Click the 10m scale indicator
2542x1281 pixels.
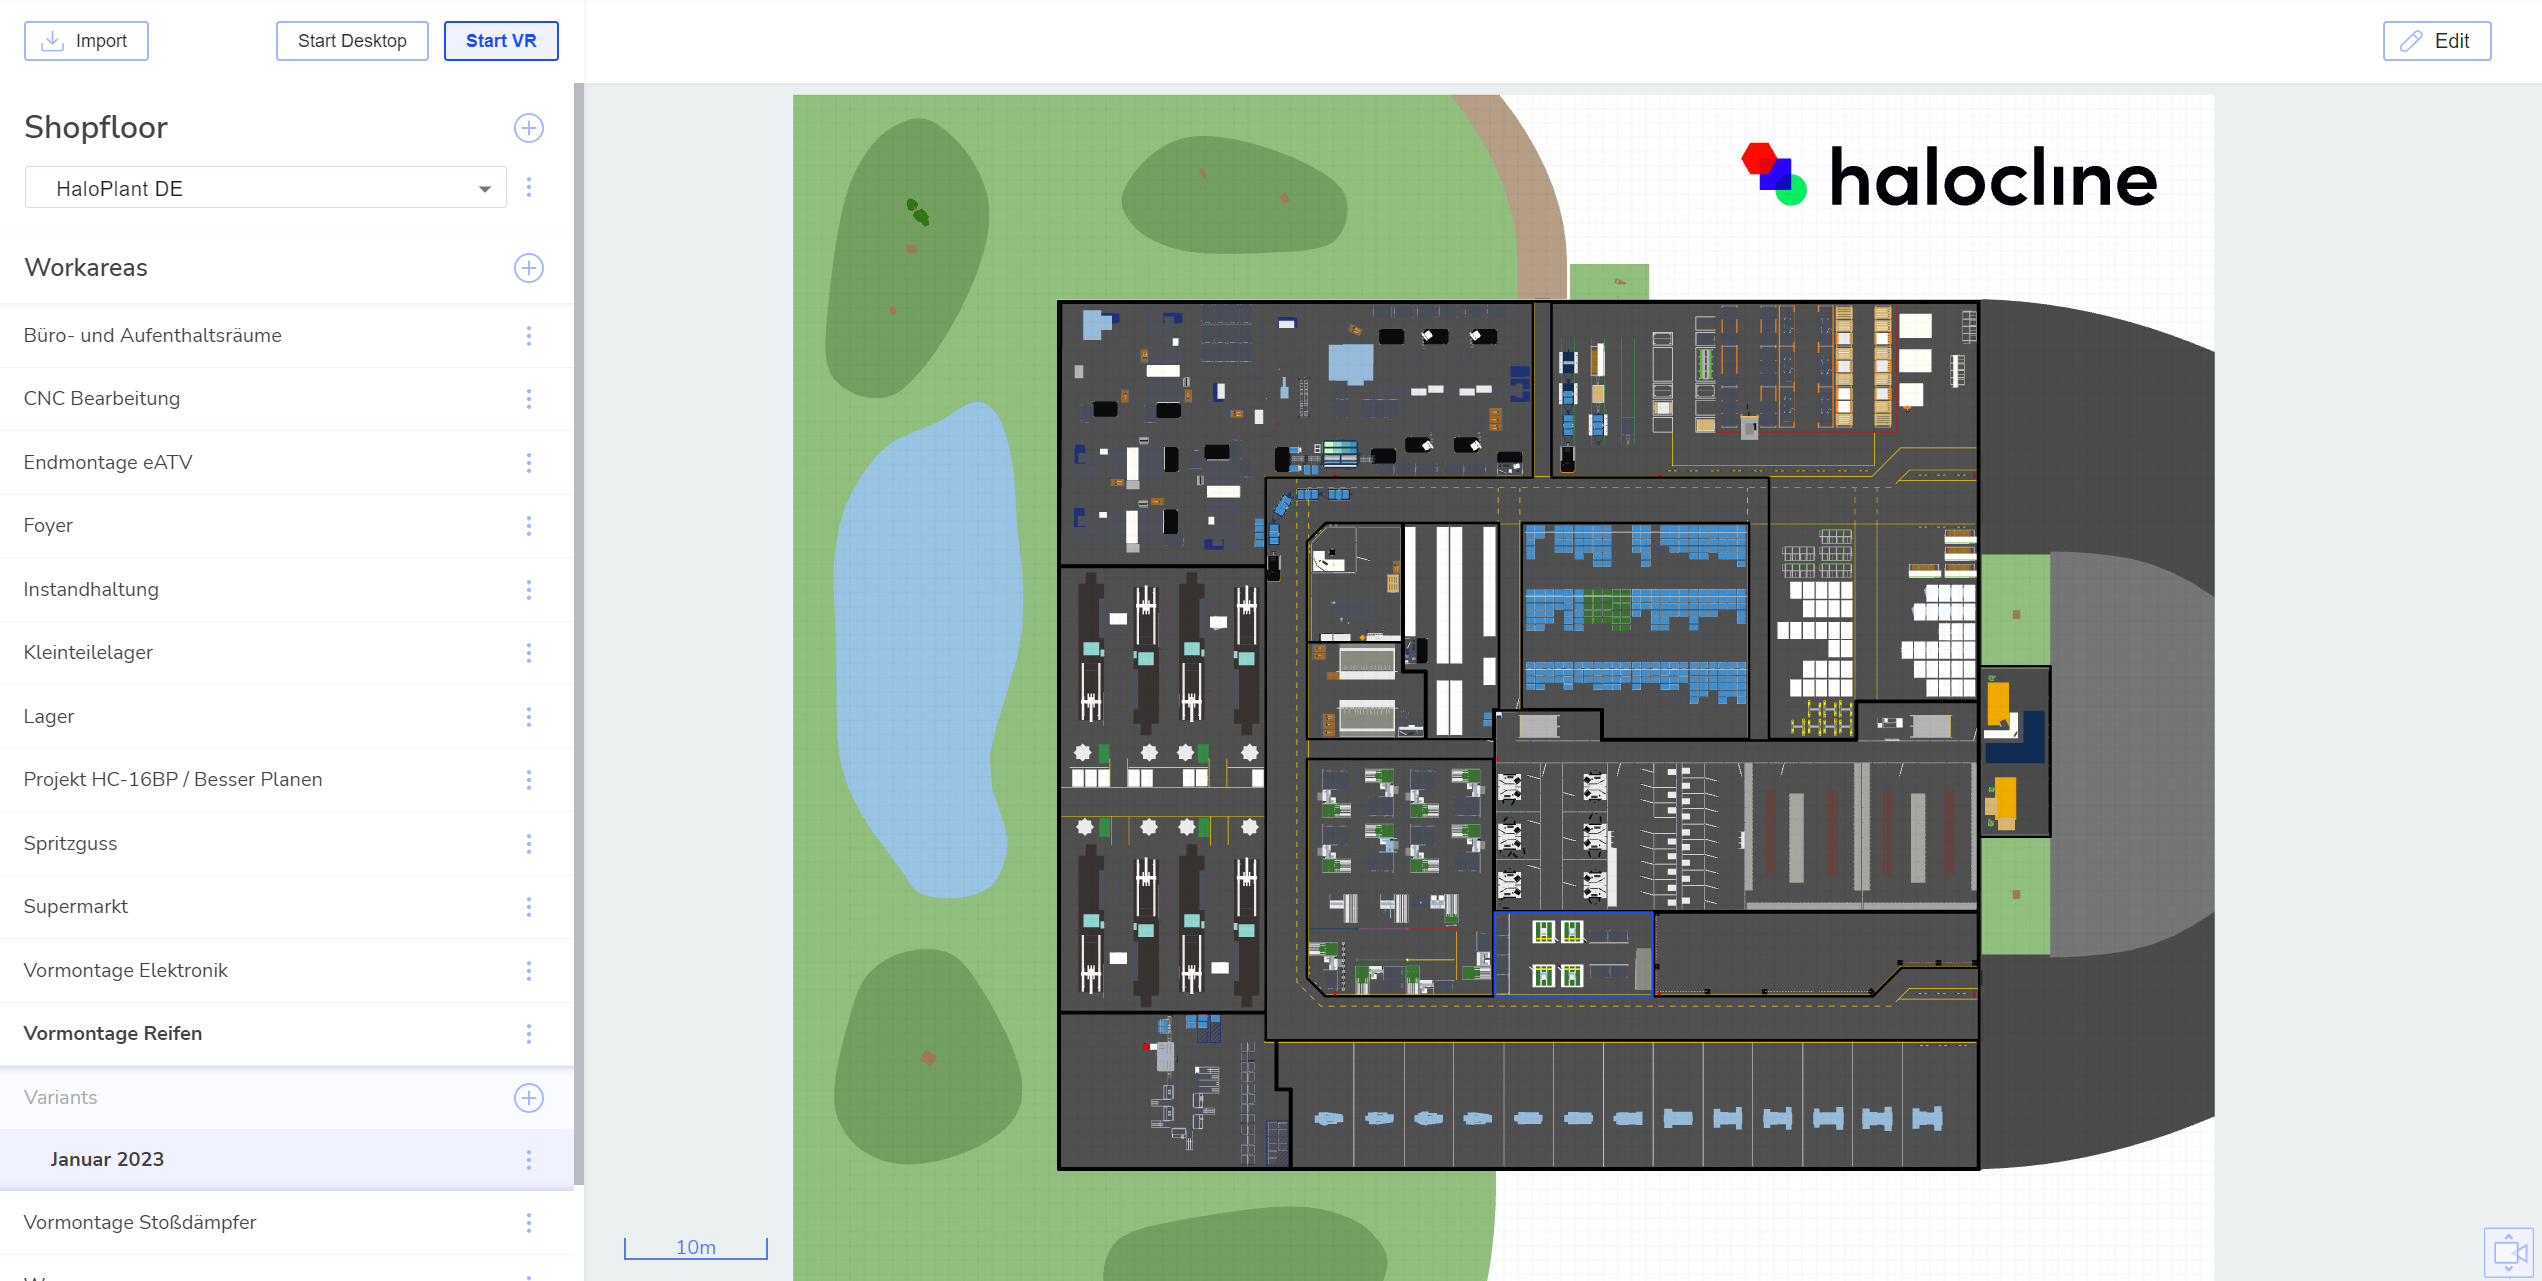pyautogui.click(x=696, y=1247)
